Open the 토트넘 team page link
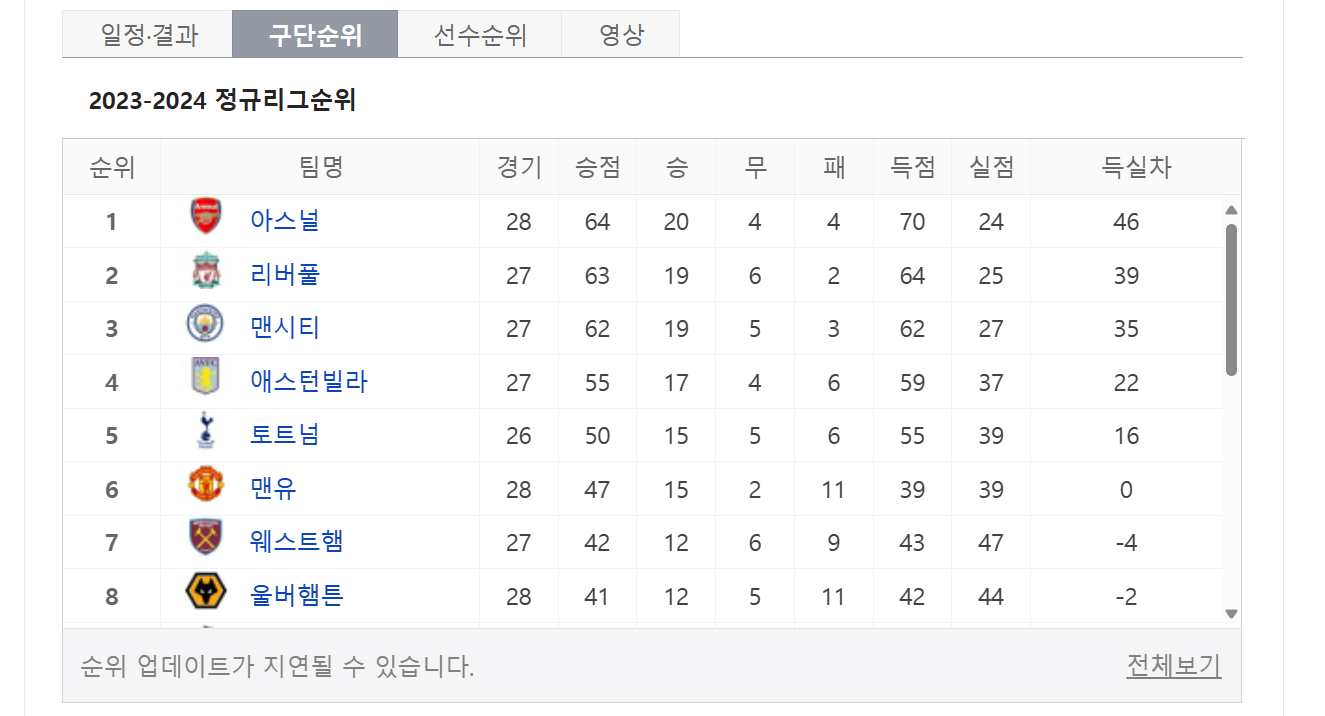Viewport: 1325px width, 716px height. click(284, 434)
